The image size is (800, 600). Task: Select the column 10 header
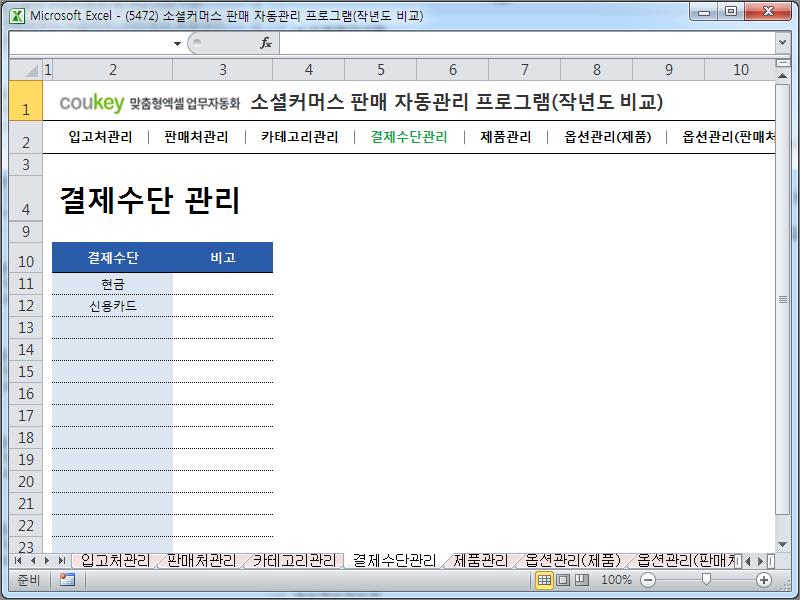740,69
